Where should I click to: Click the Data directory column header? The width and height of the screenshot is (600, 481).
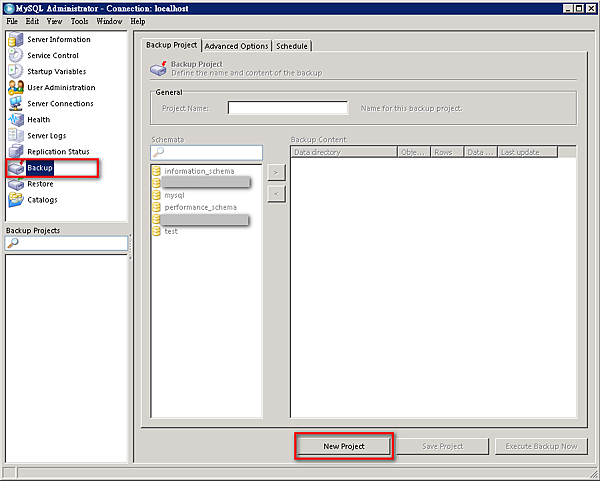click(344, 152)
